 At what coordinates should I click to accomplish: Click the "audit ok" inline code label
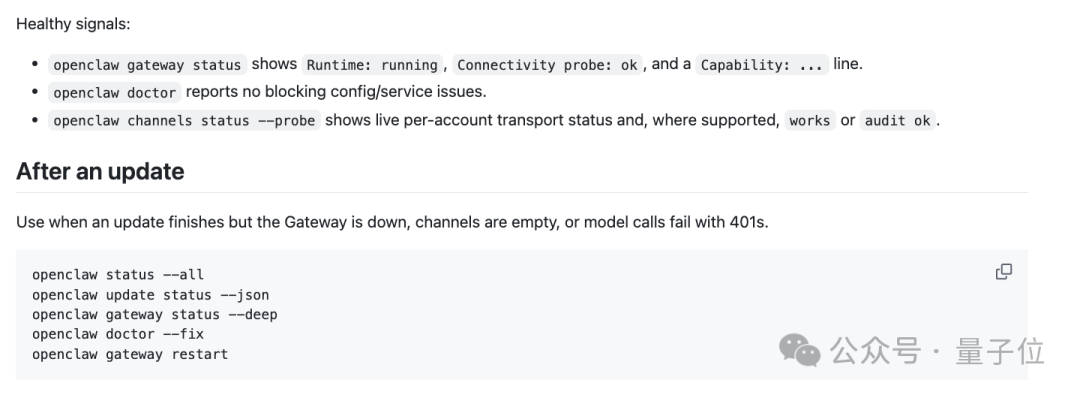(897, 121)
